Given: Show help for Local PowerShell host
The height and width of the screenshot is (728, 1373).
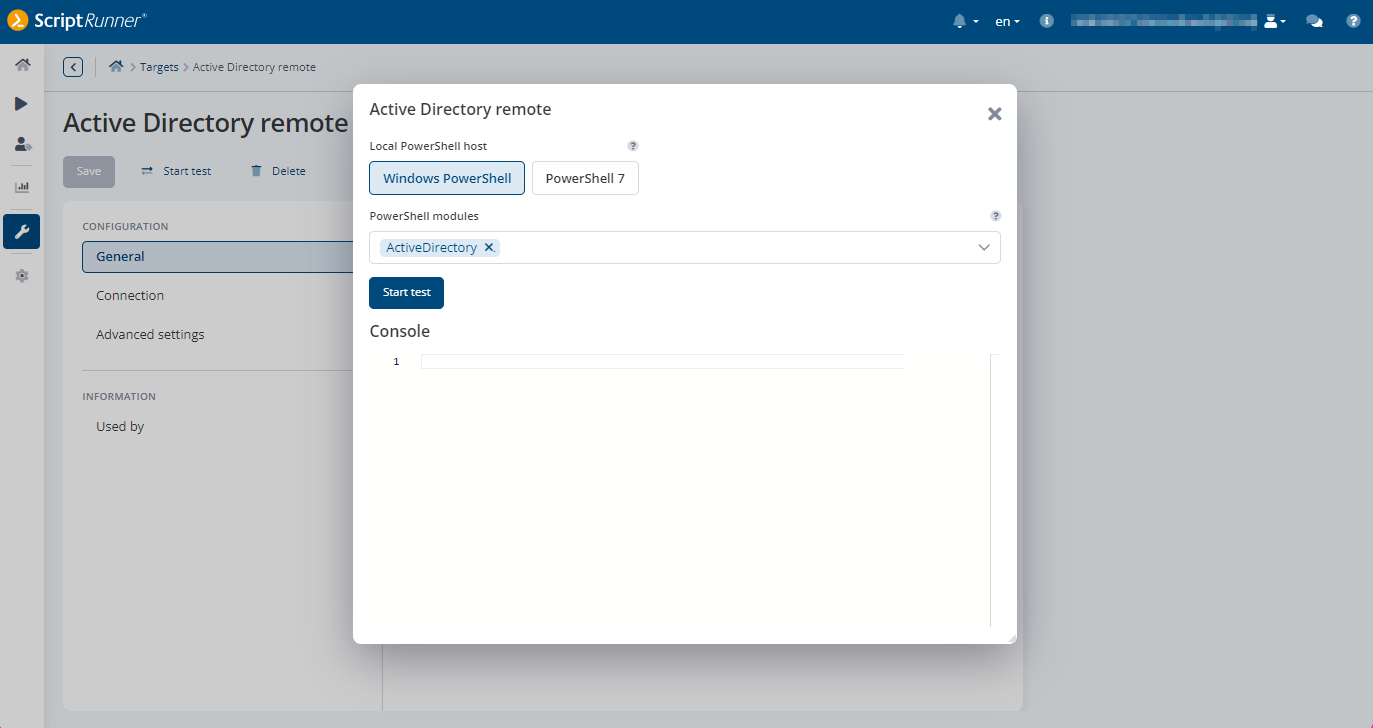Looking at the screenshot, I should click(633, 146).
